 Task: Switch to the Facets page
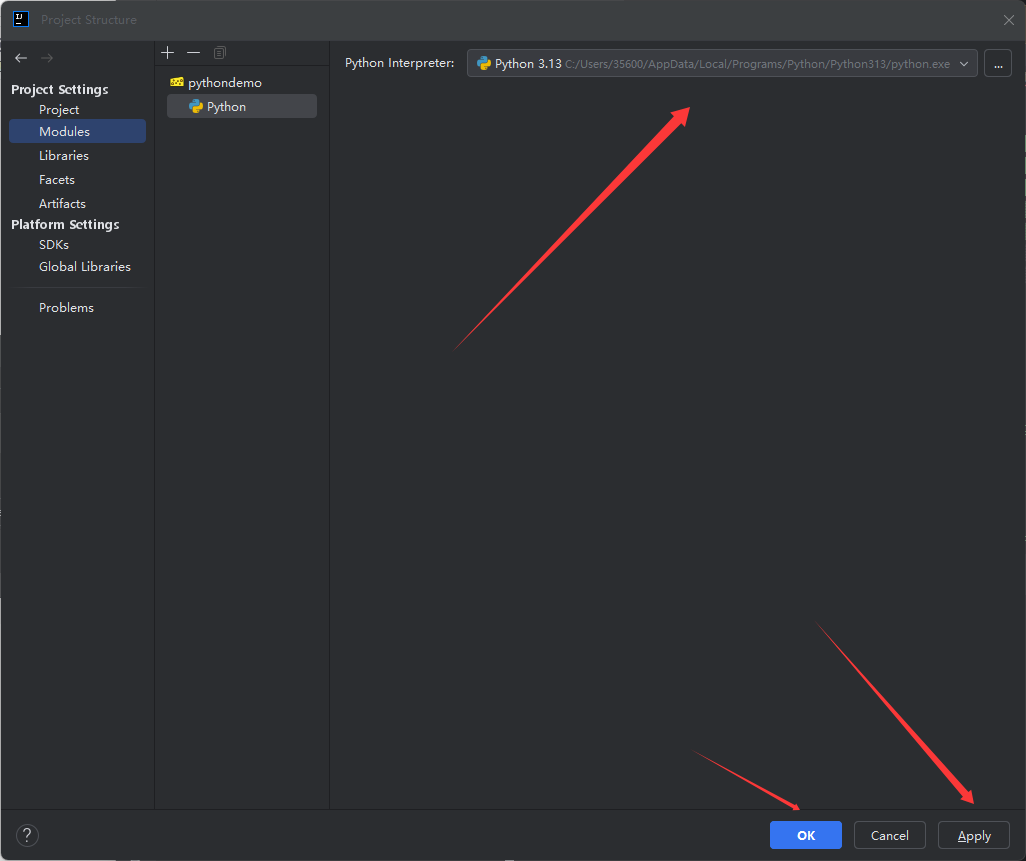click(x=56, y=180)
